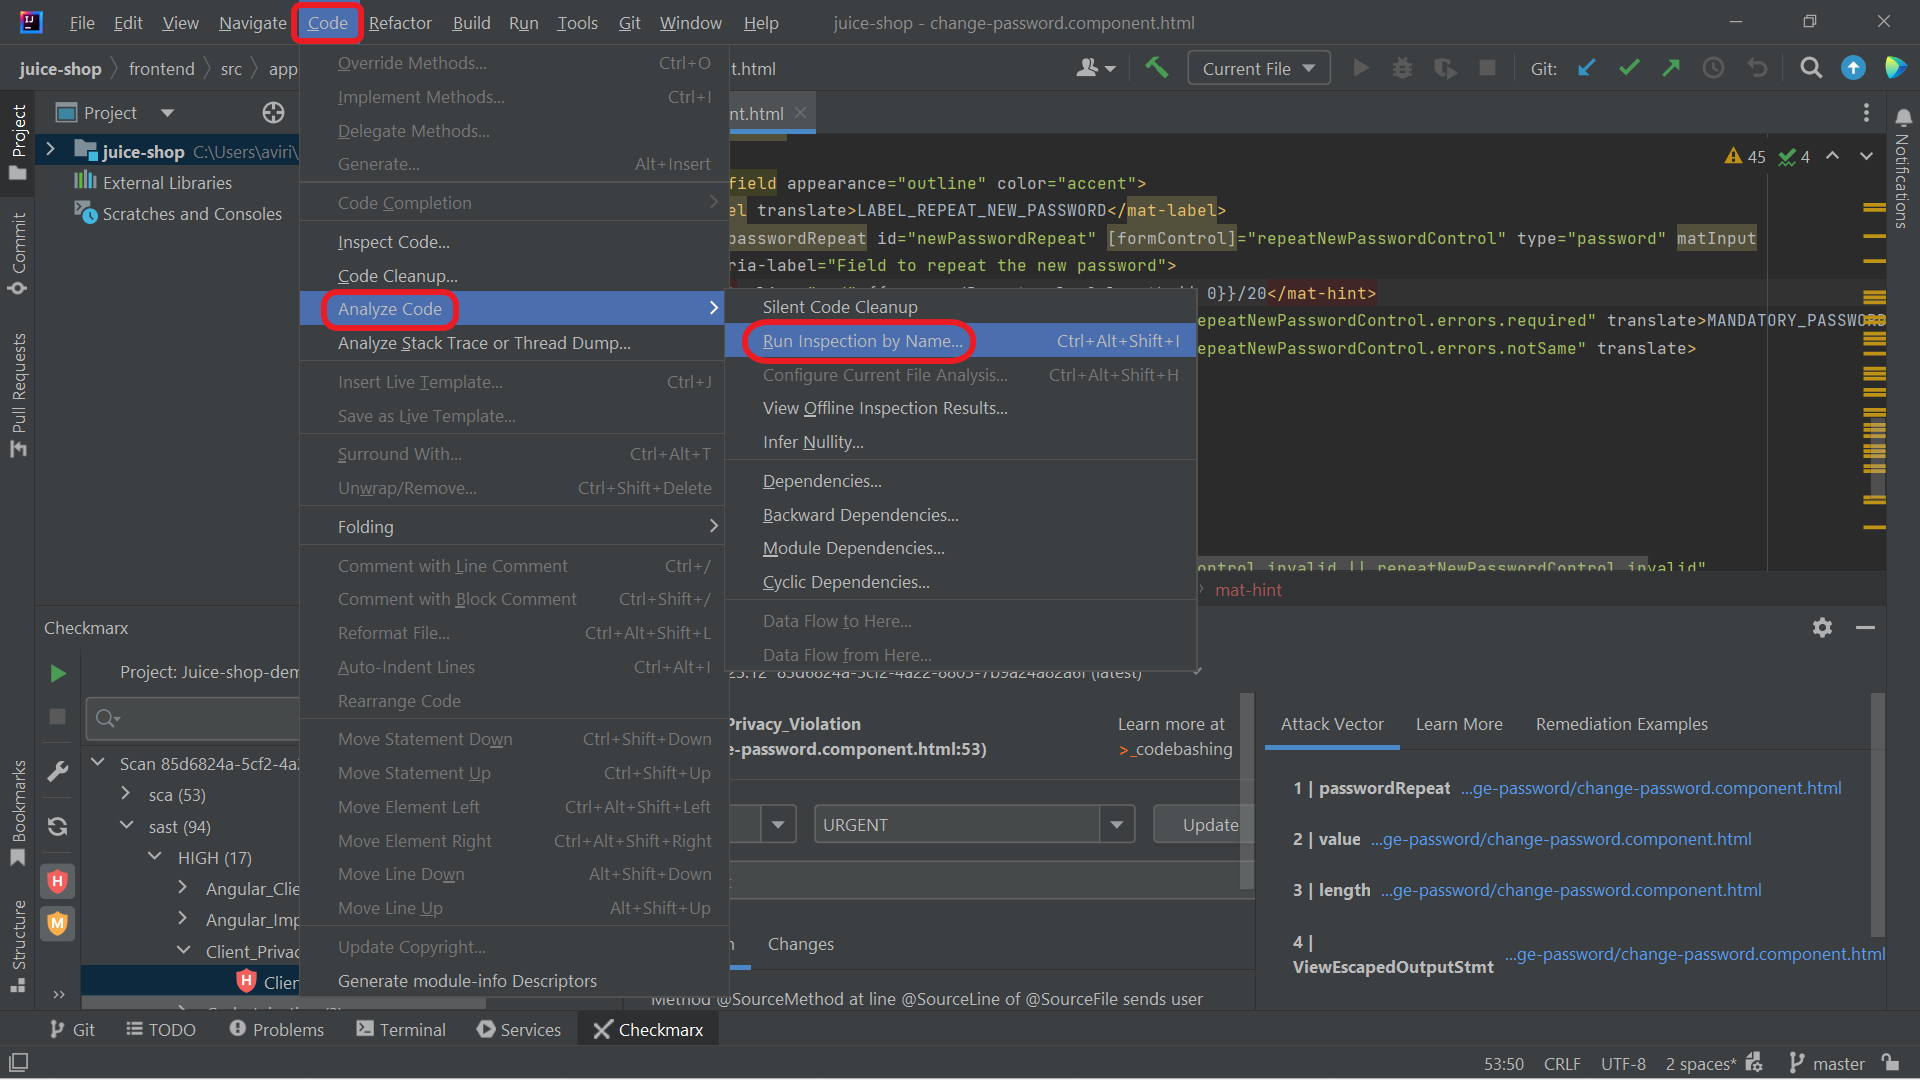Open the Refactor menu
The width and height of the screenshot is (1920, 1080).
400,22
